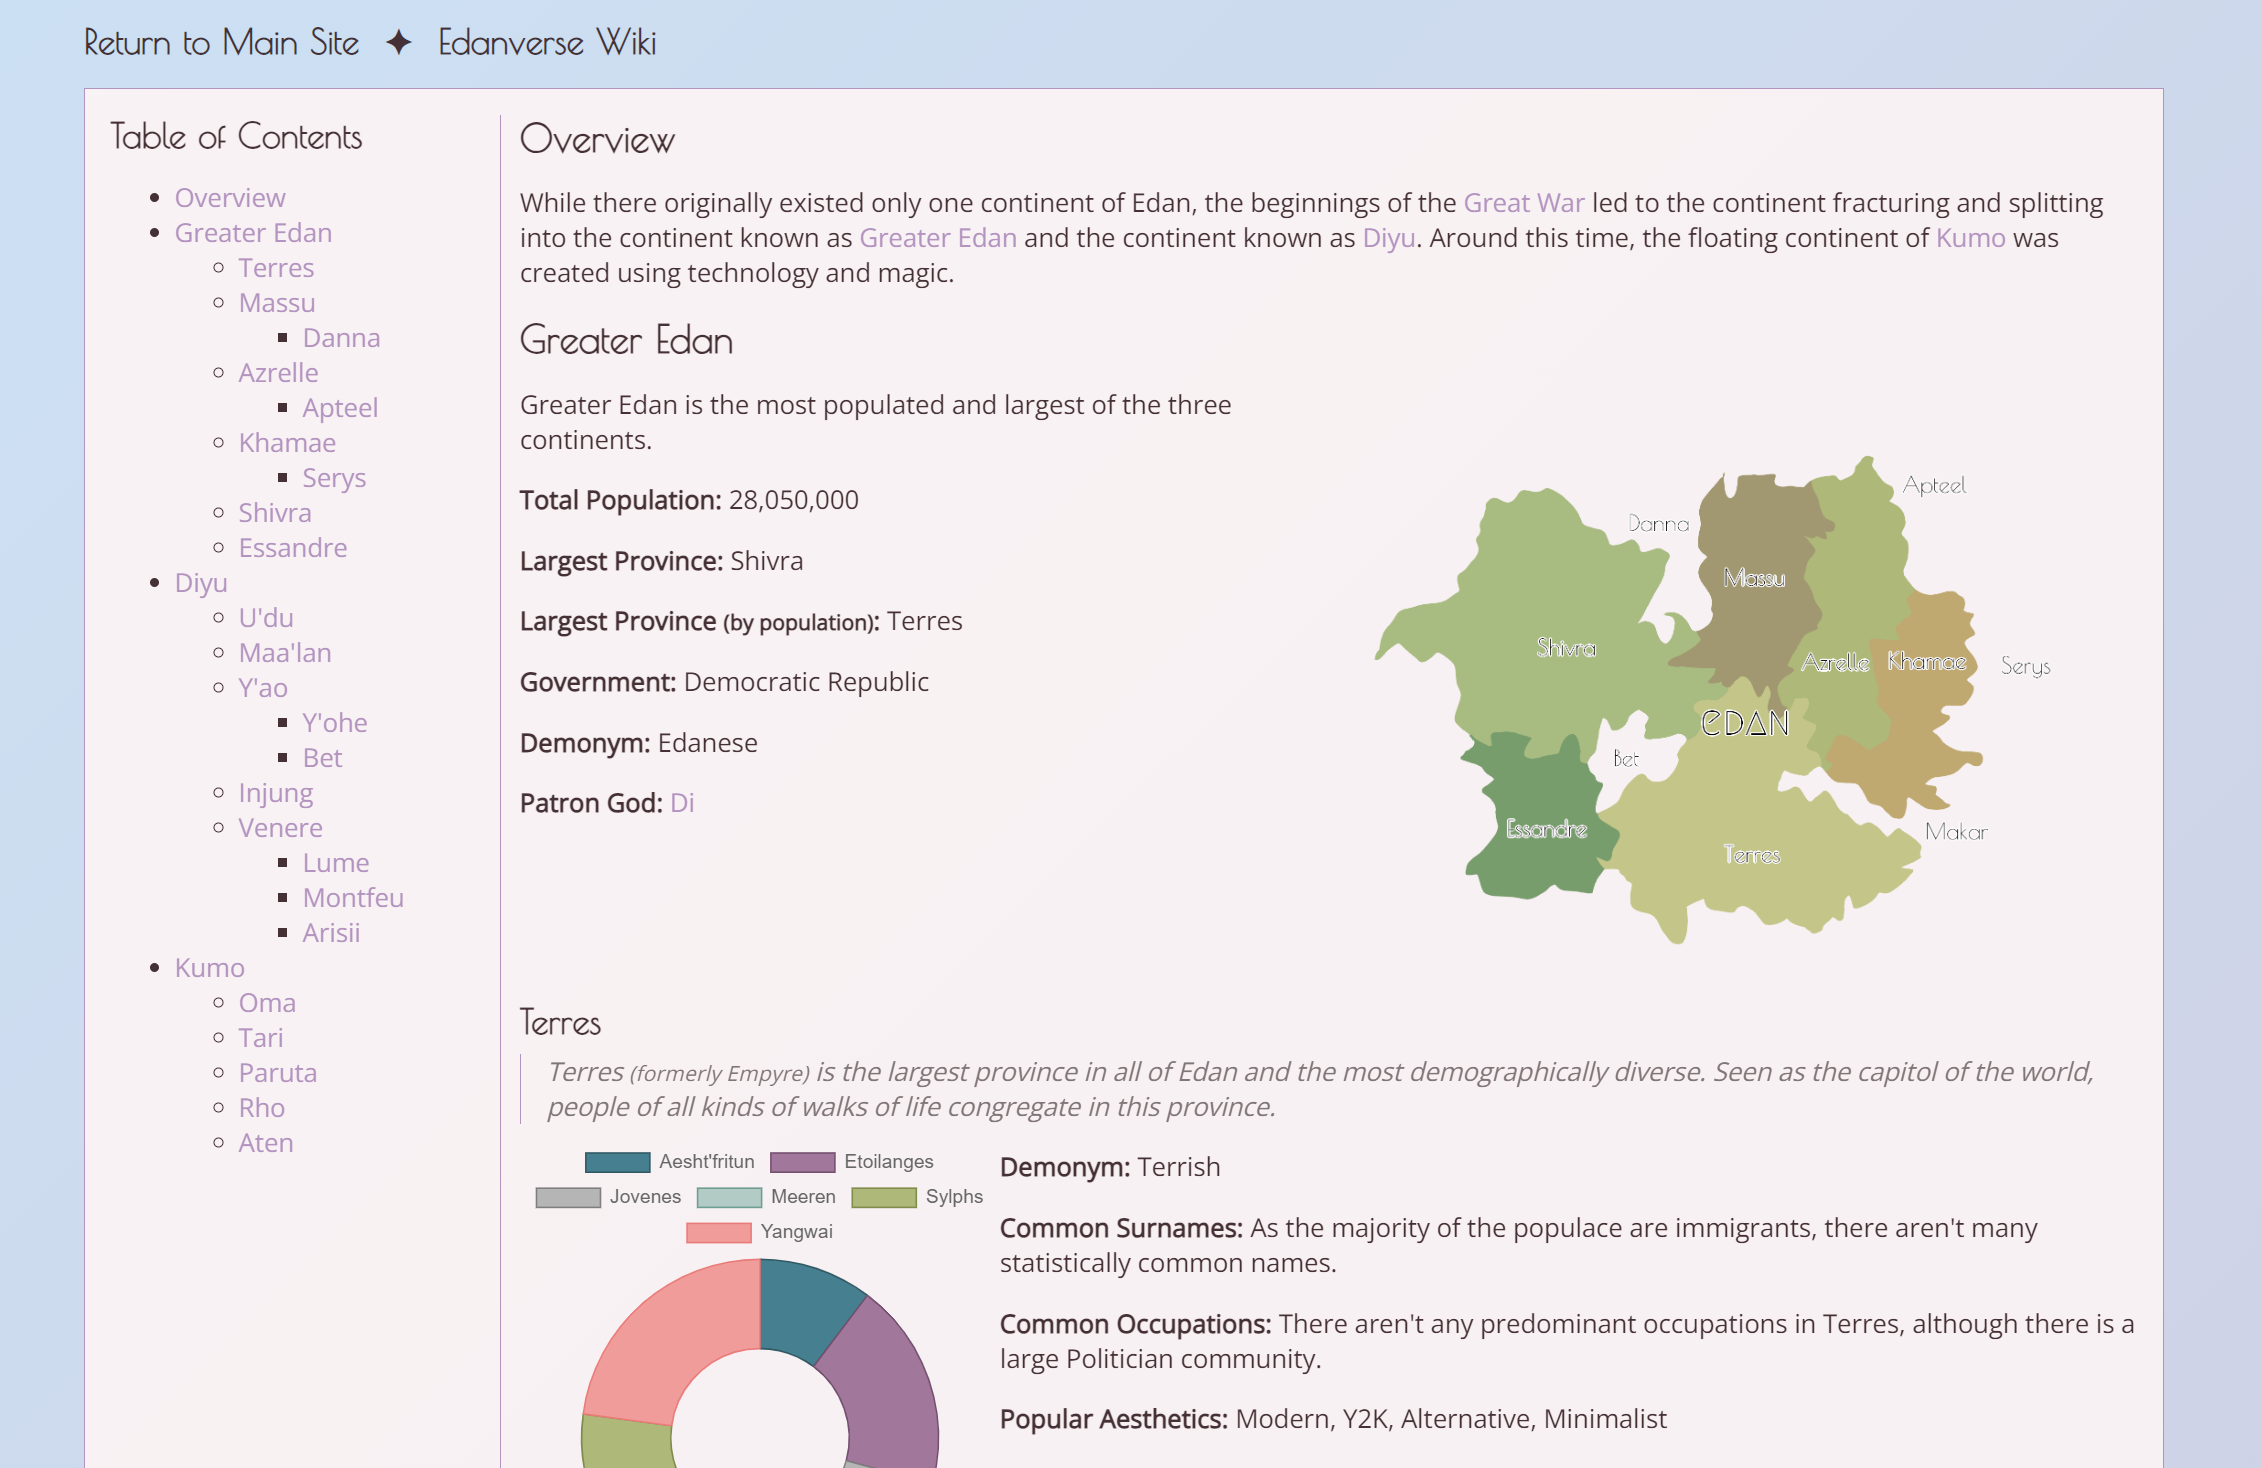Hide the Jovenes series via legend
Screen dimensions: 2262x1468
[568, 1197]
